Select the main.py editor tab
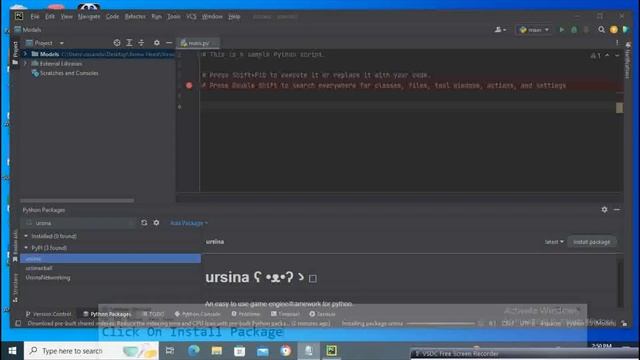 198,43
